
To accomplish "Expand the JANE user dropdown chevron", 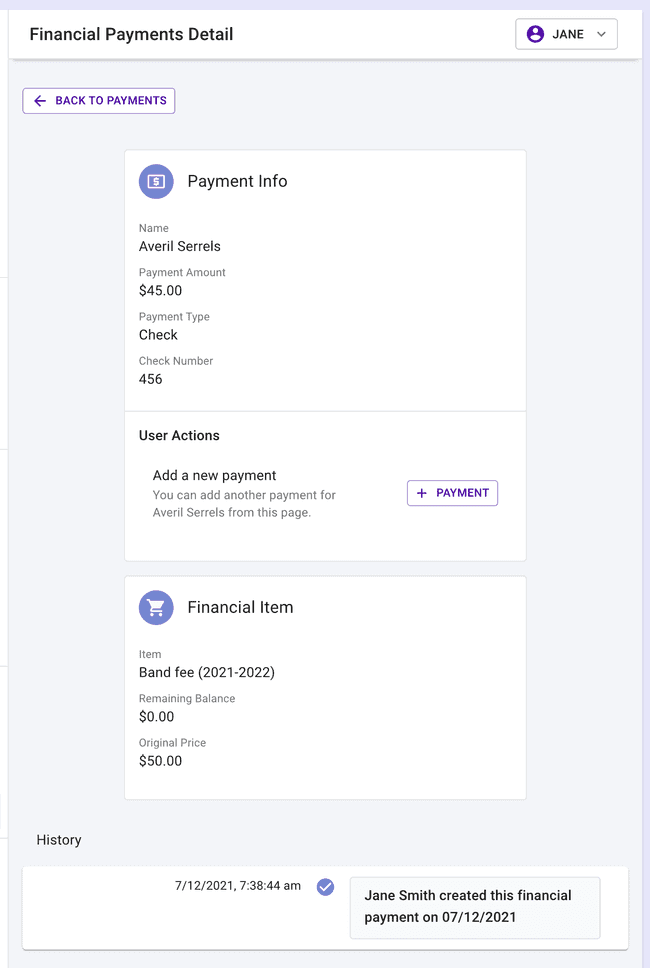I will [x=601, y=34].
